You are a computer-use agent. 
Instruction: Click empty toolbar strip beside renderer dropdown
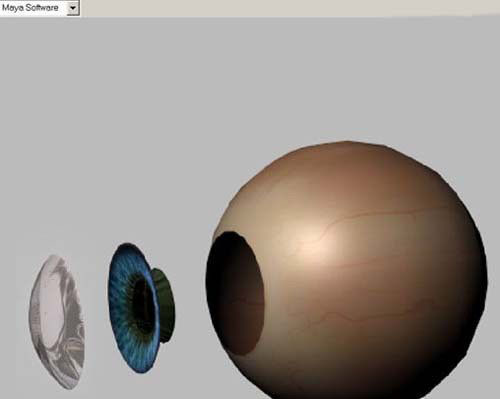(290, 7)
